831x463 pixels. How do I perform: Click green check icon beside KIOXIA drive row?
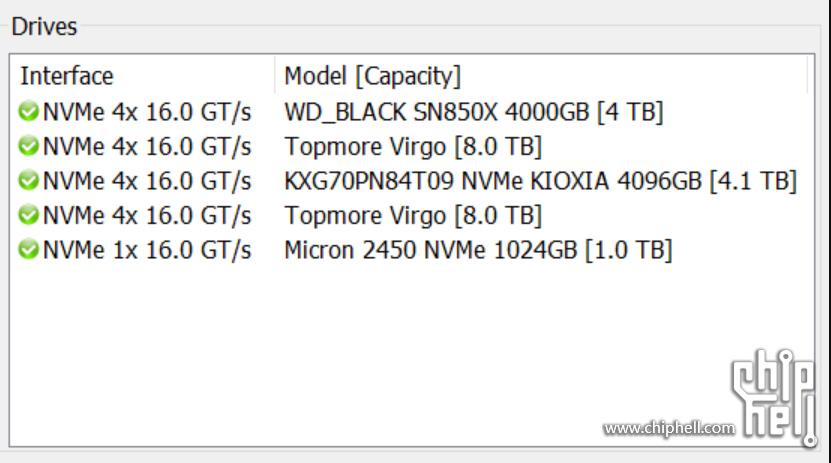pyautogui.click(x=29, y=181)
